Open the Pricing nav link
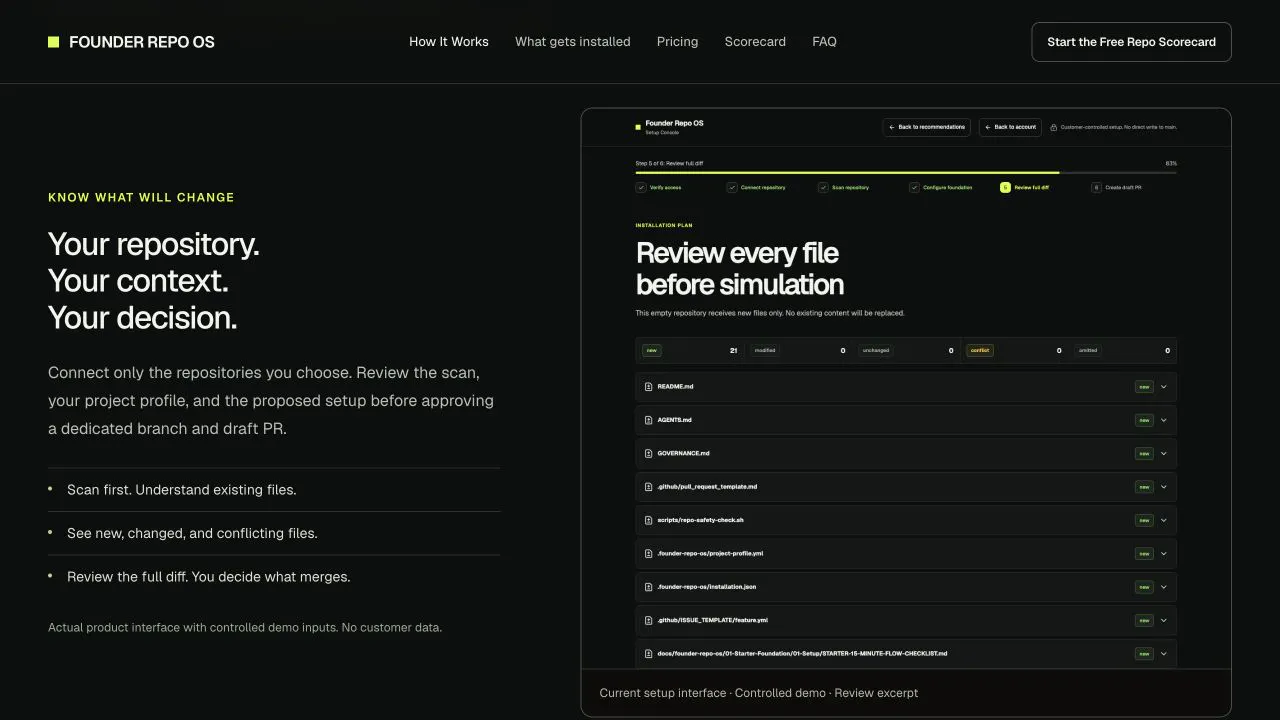 pos(678,42)
